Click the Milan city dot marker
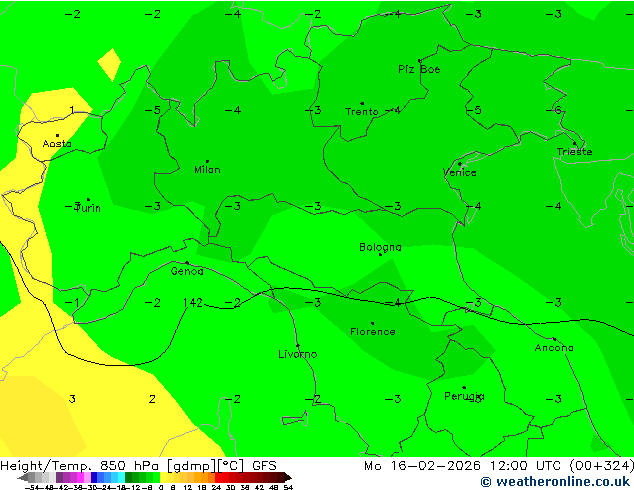Viewport: 634px width, 490px height. click(207, 161)
